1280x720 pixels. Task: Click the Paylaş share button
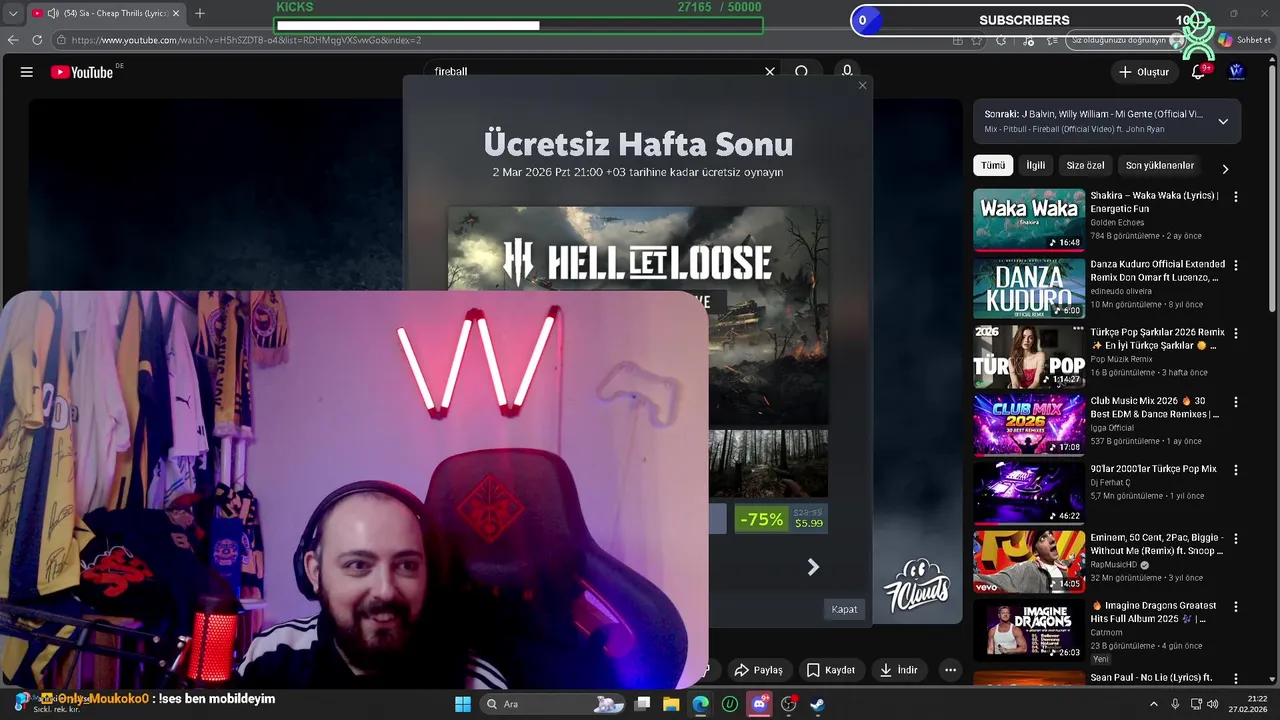(758, 670)
